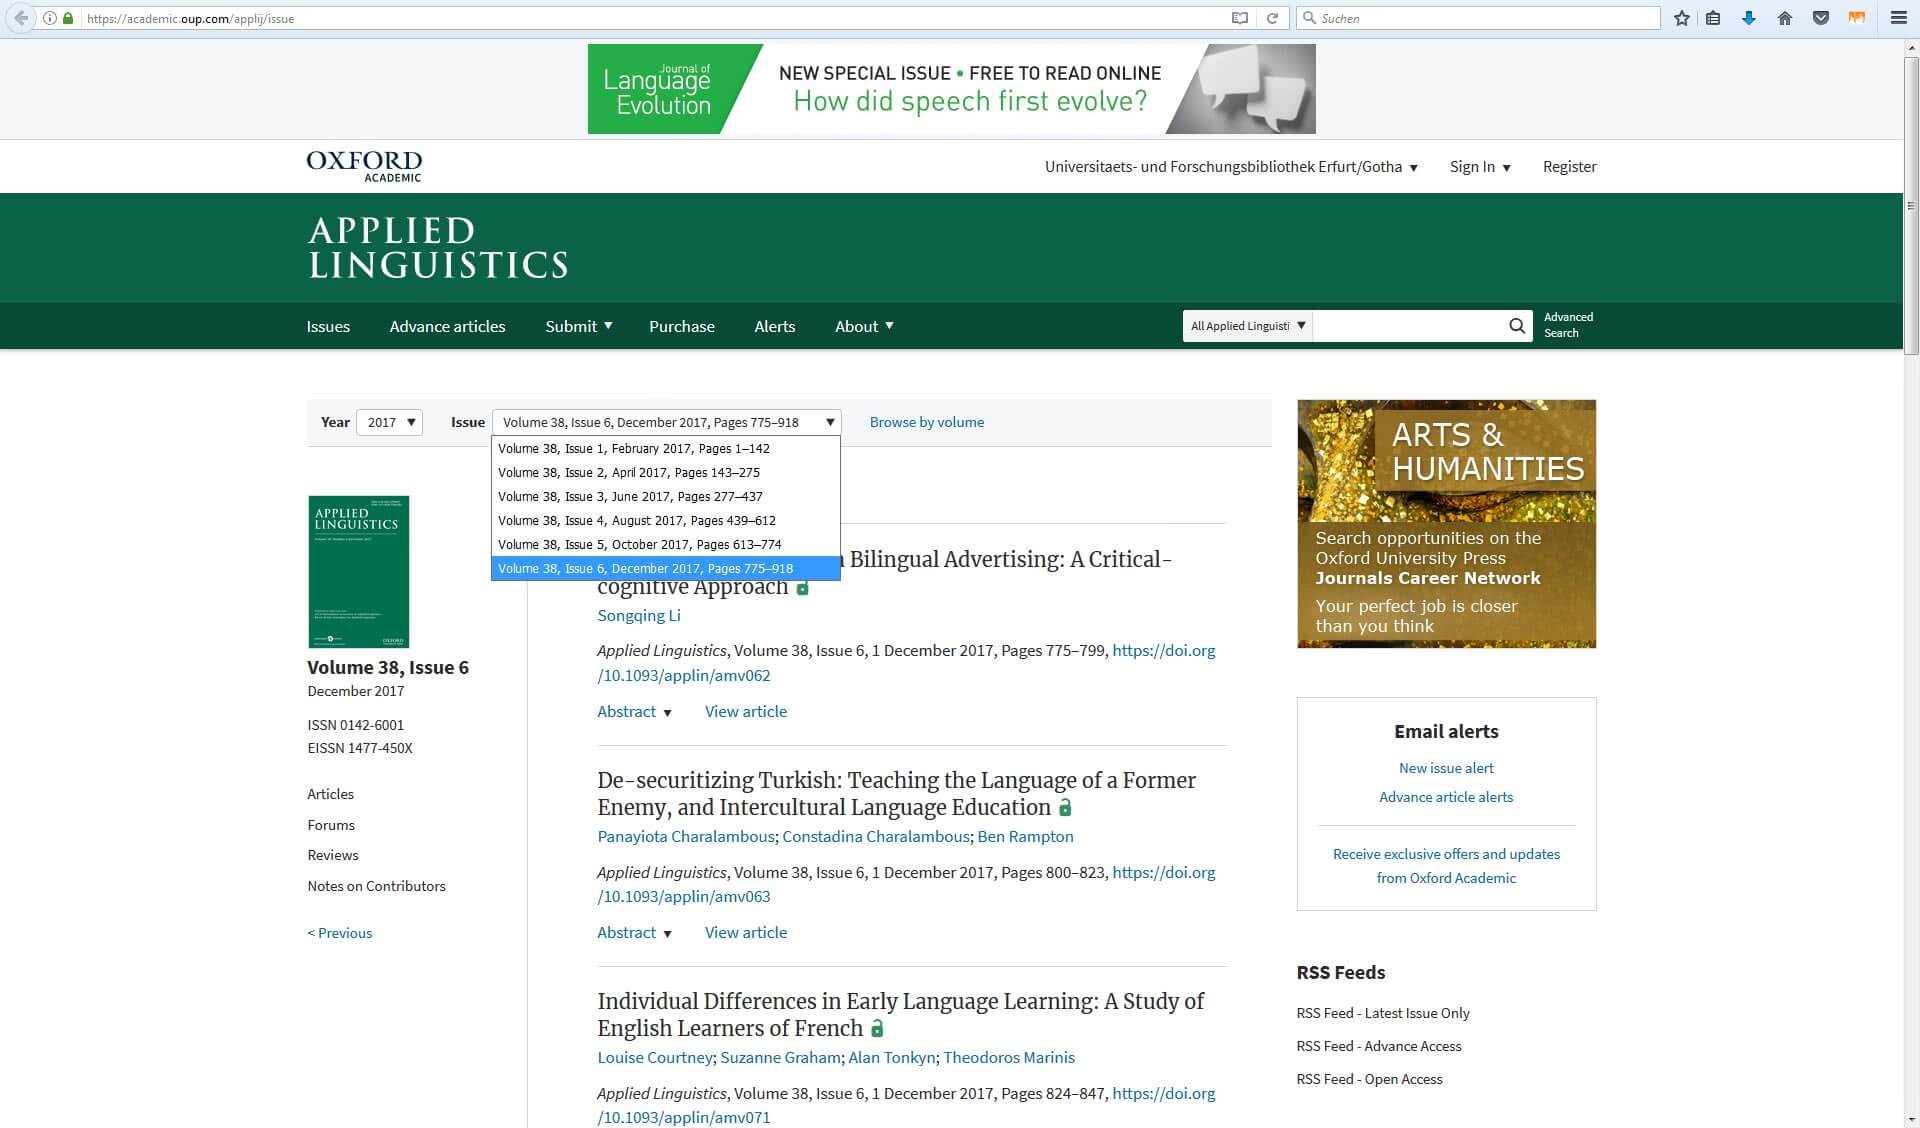Select Volume 38, Issue 4, August 2017
1920x1128 pixels.
tap(666, 520)
